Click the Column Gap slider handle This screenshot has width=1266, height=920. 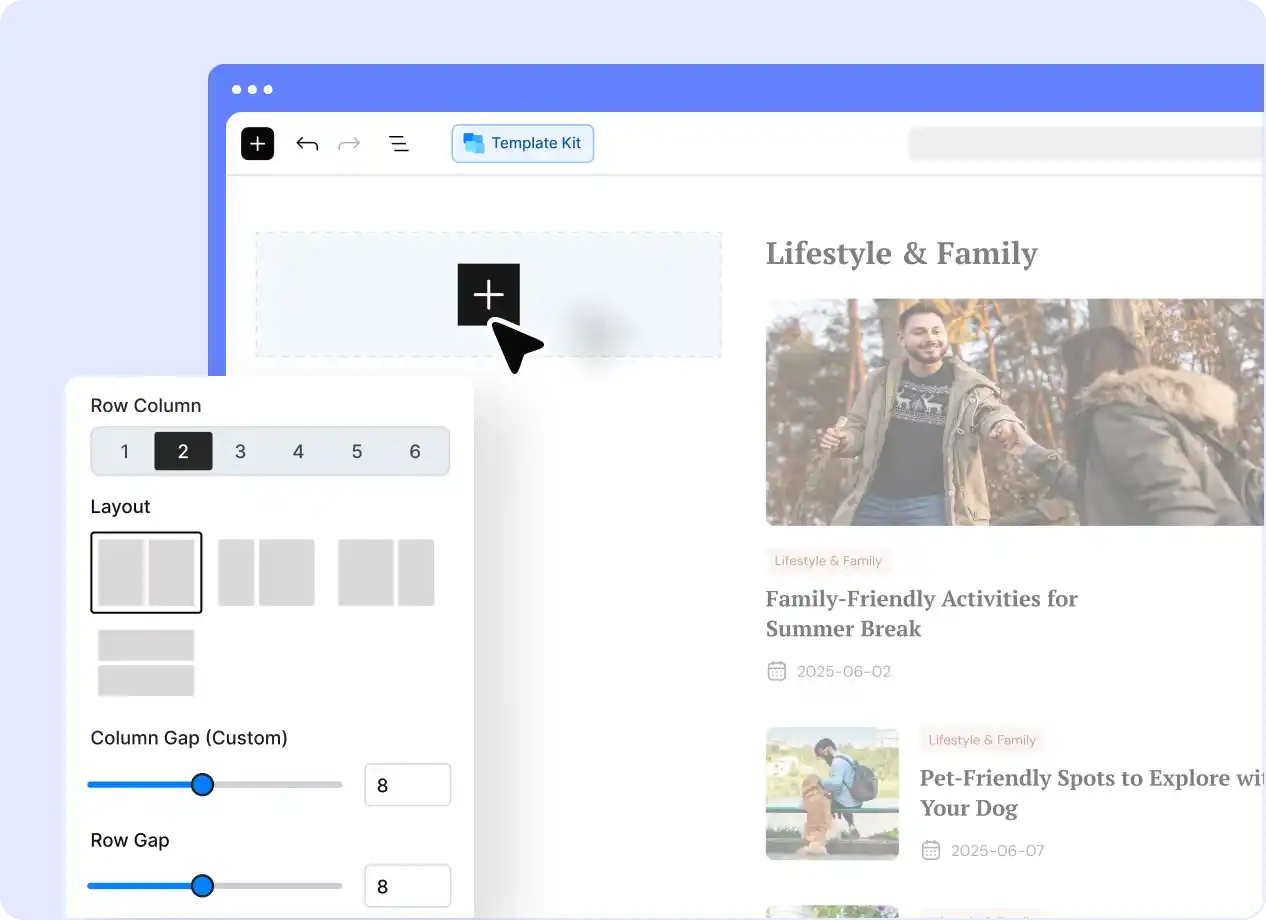pos(203,785)
